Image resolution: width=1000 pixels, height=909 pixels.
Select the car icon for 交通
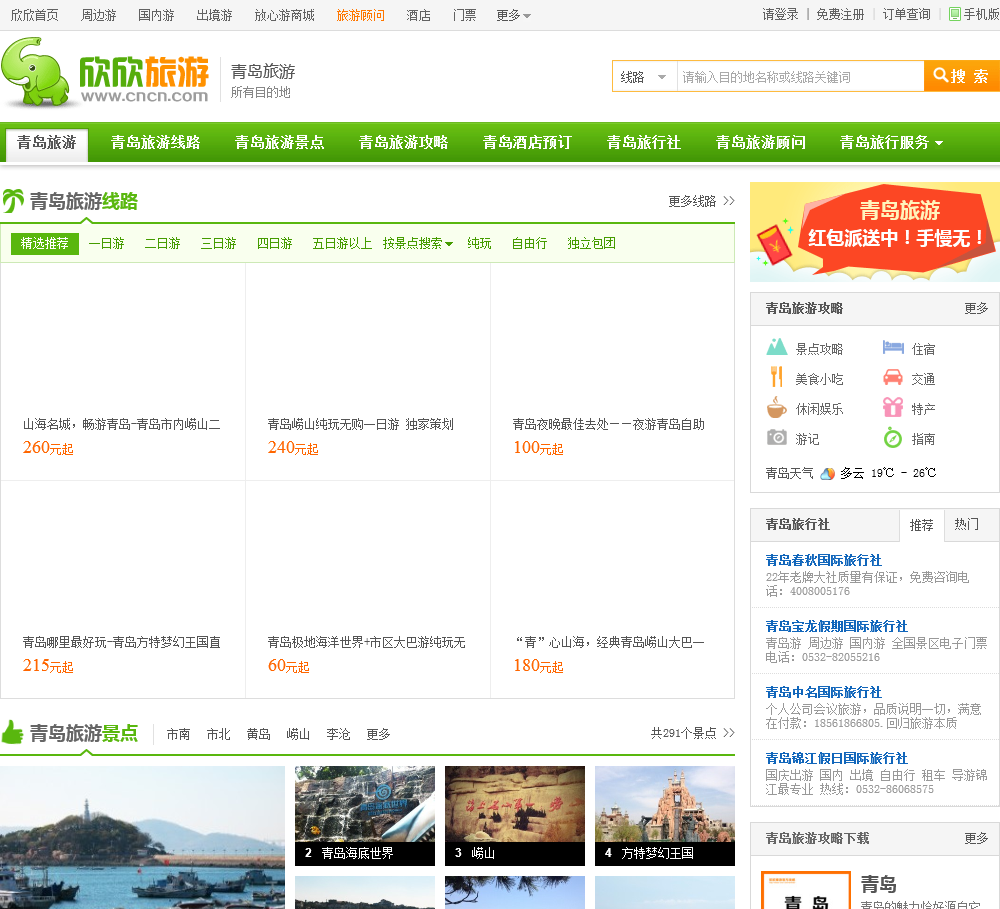893,378
